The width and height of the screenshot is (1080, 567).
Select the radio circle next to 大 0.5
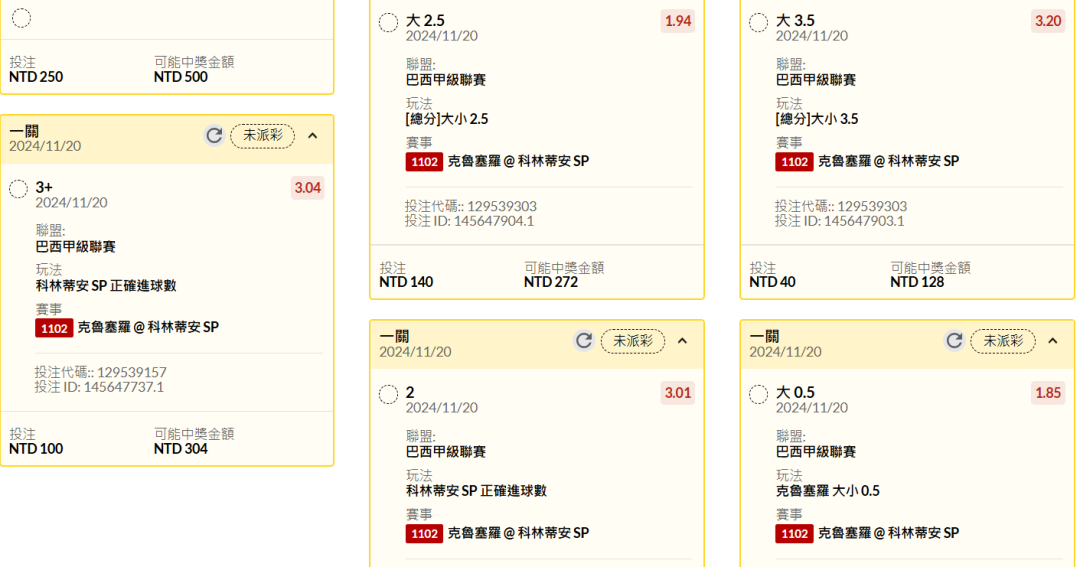pos(758,395)
